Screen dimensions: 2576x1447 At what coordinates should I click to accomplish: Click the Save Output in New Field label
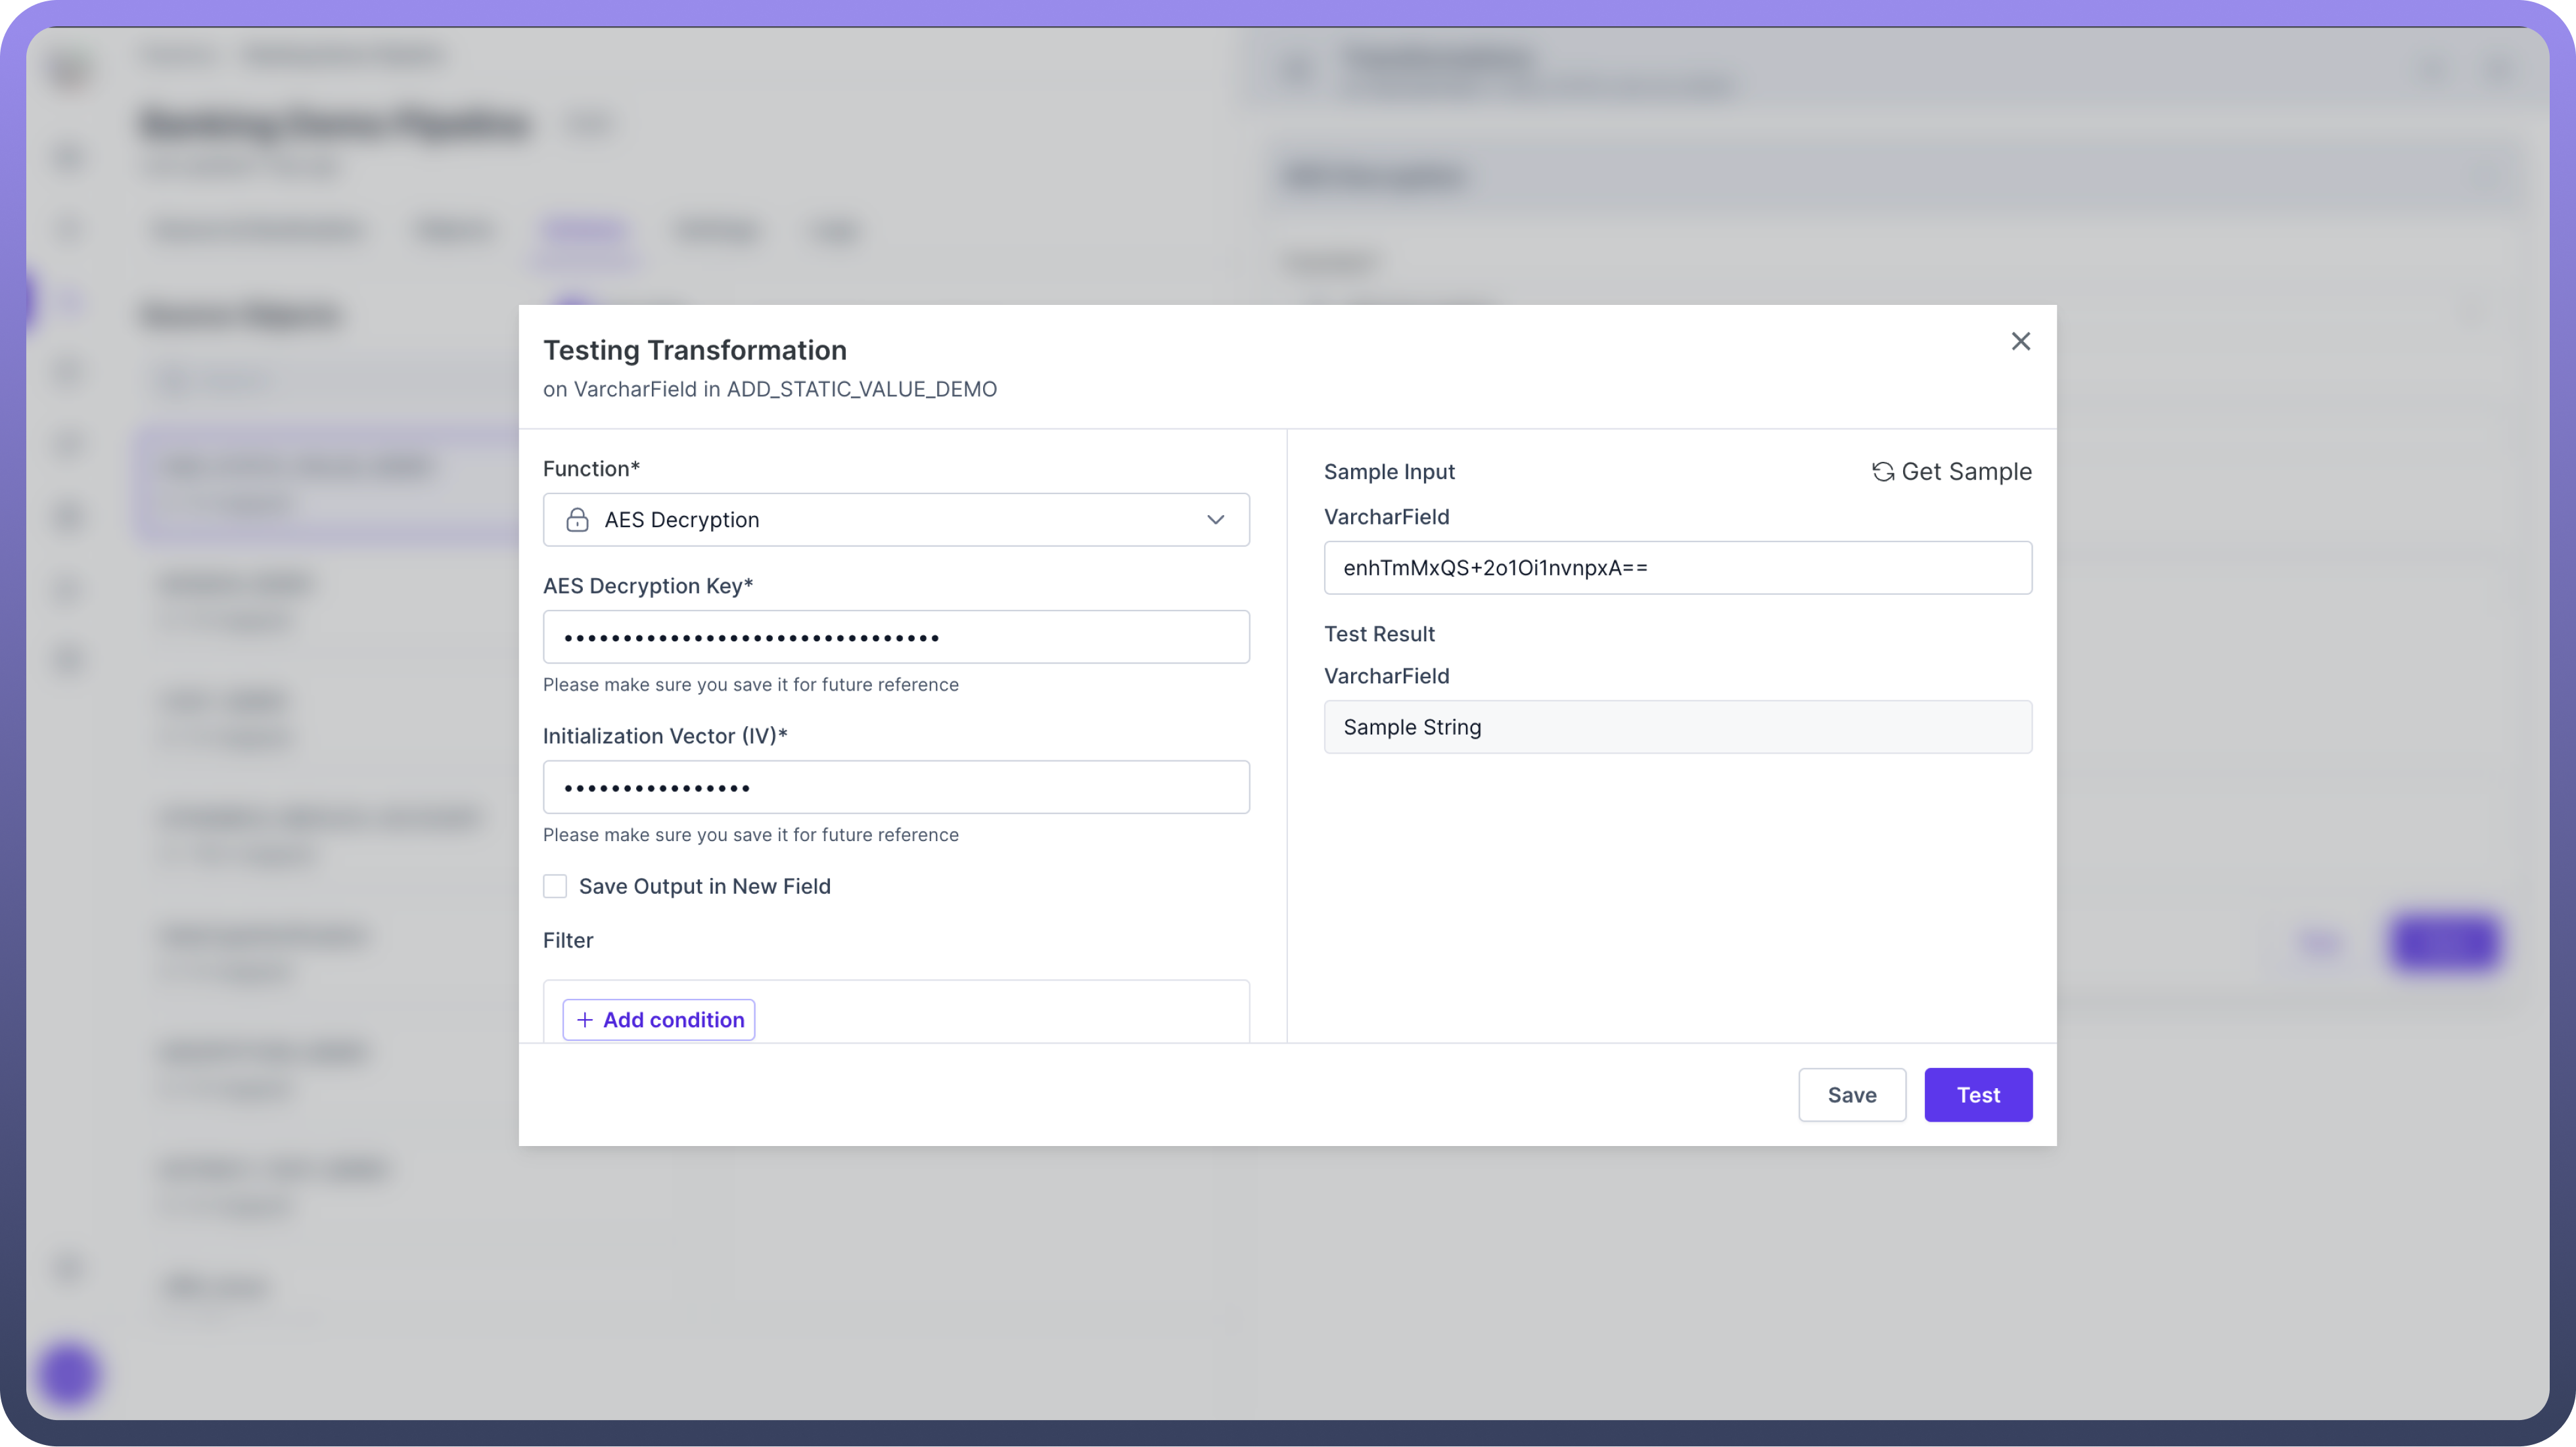click(x=704, y=886)
